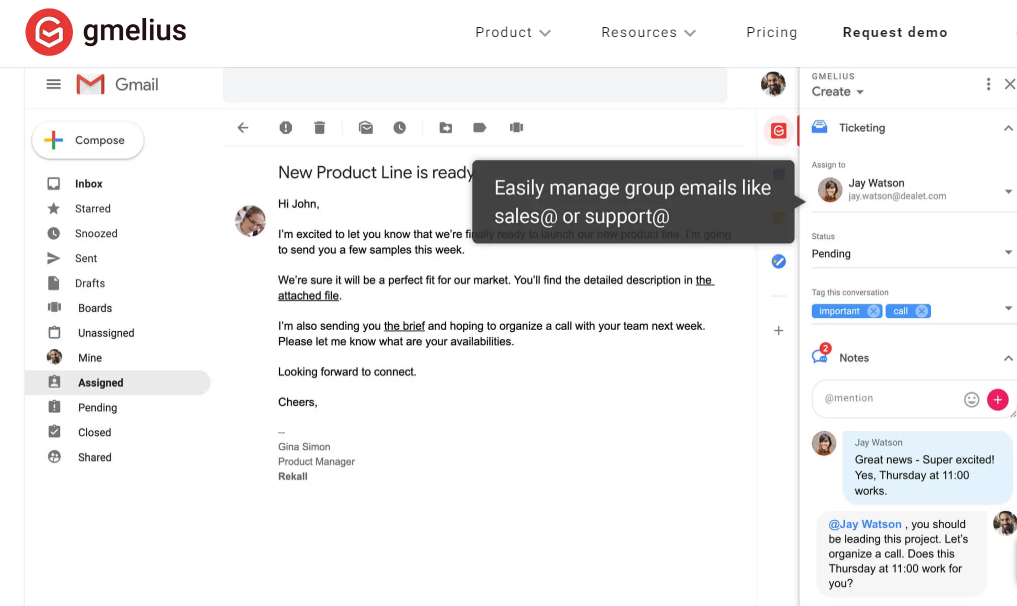Viewport: 1017px width, 606px height.
Task: Click the snooze clock icon
Action: (x=400, y=128)
